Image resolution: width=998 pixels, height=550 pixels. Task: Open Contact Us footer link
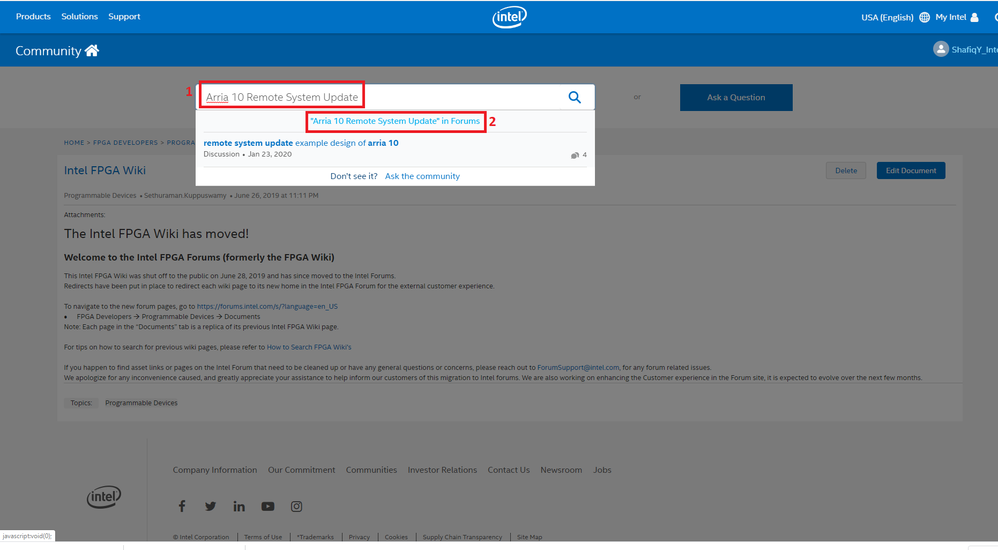click(509, 470)
